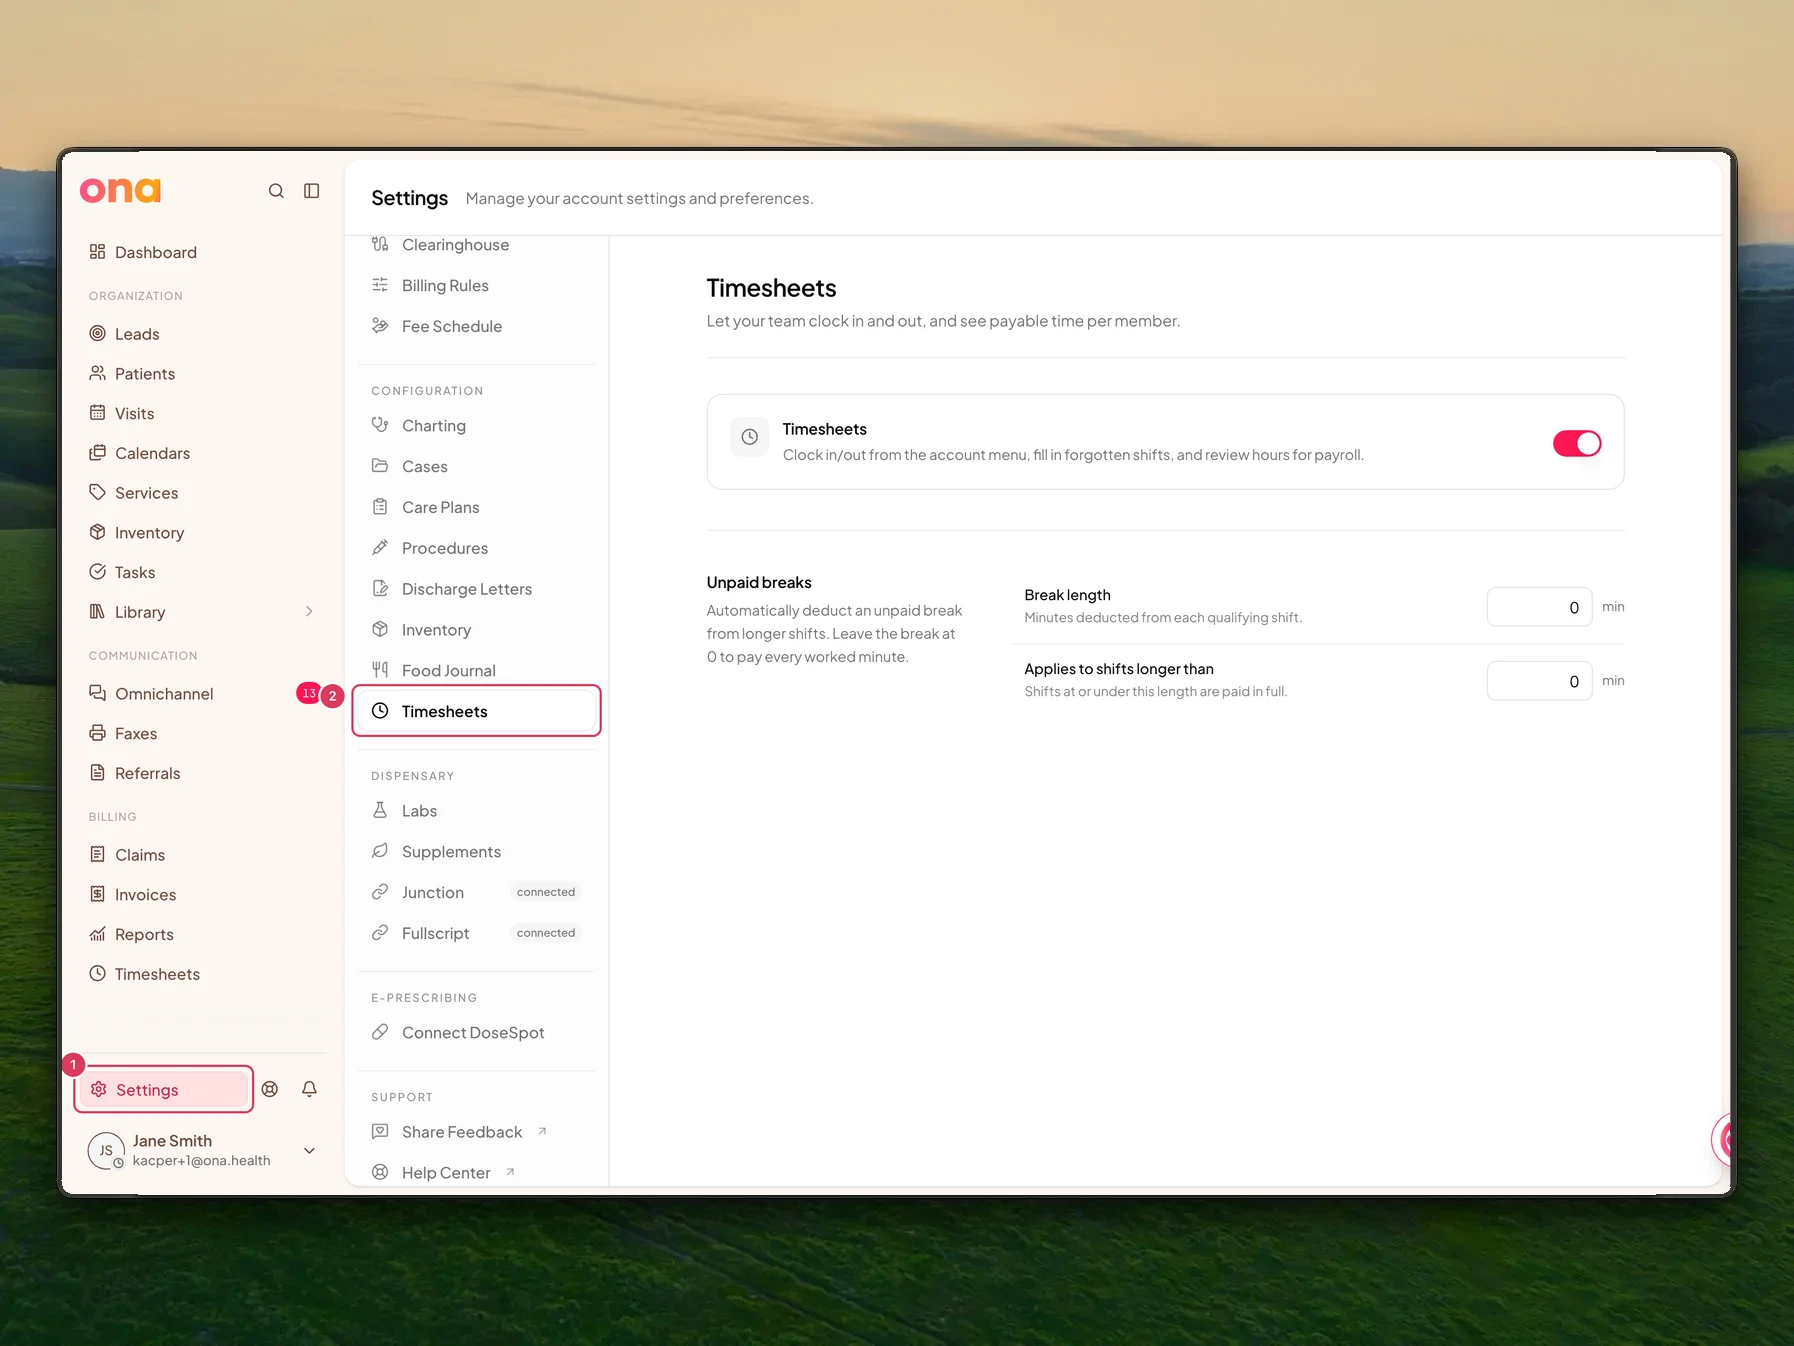Click the Faxes printer icon
The width and height of the screenshot is (1794, 1346).
(97, 733)
